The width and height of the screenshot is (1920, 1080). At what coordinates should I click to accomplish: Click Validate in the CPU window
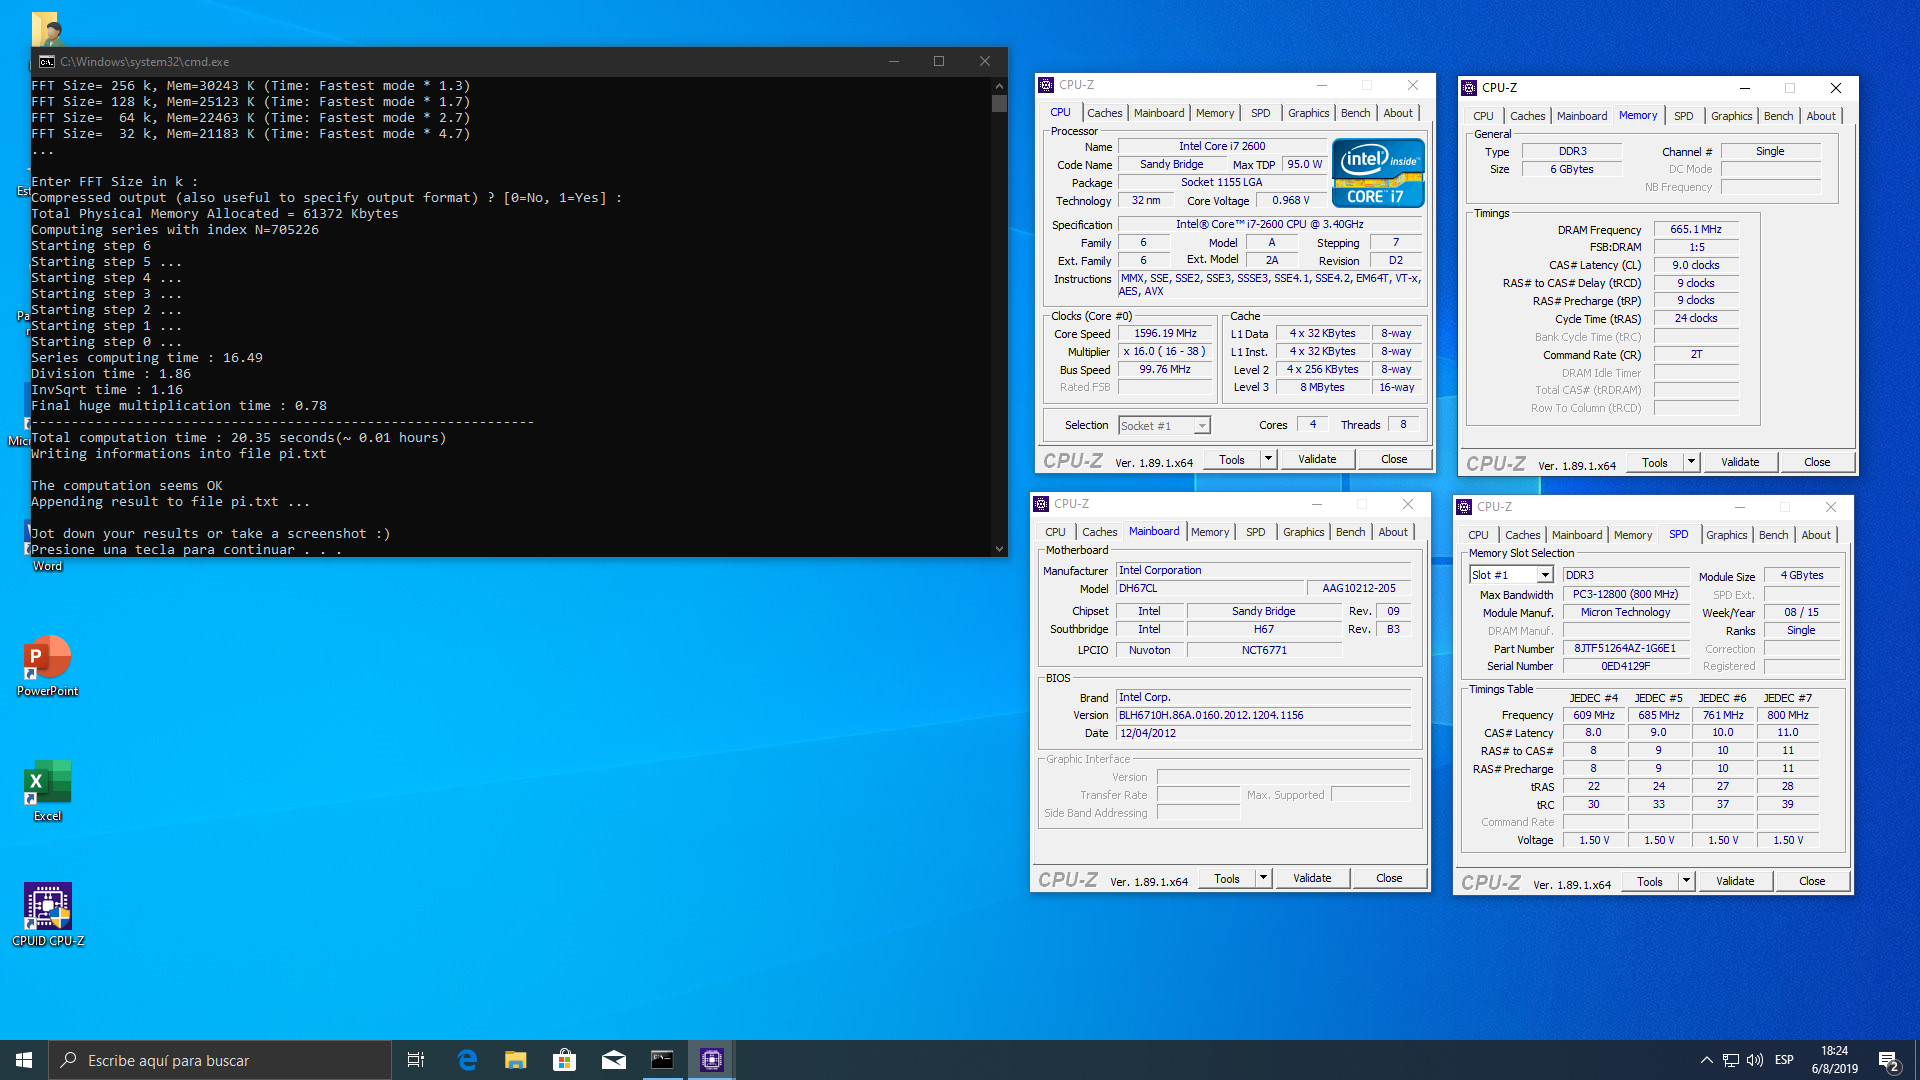(1317, 459)
